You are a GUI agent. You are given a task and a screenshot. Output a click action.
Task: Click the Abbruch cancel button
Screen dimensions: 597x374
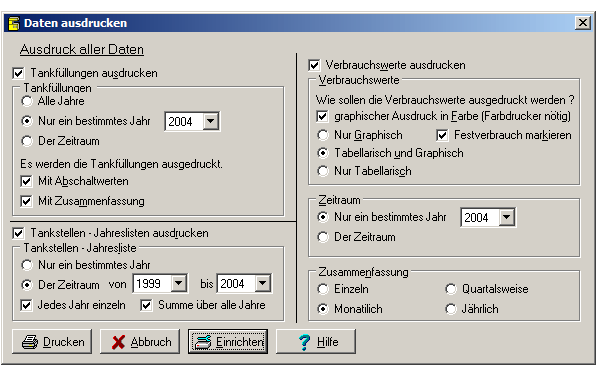[x=140, y=342]
